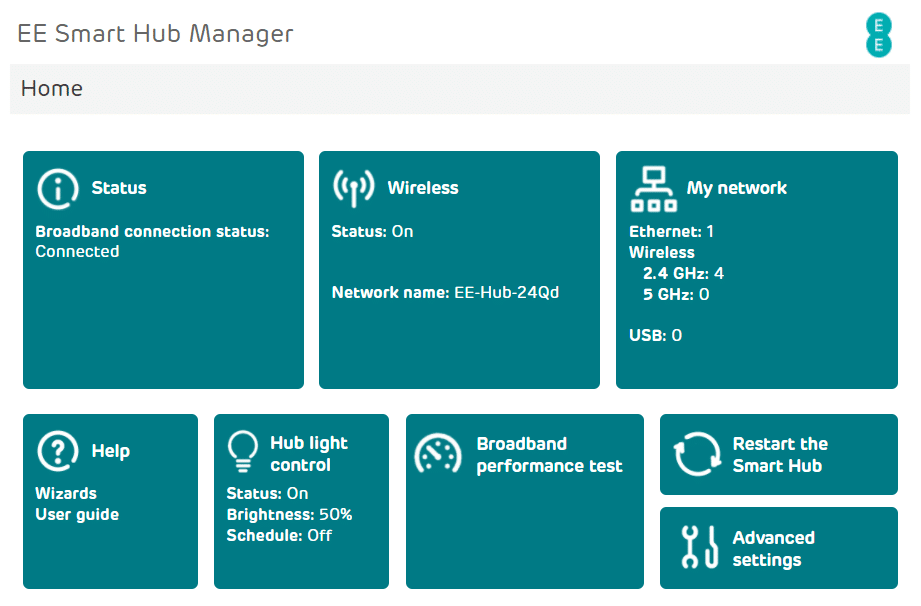The image size is (921, 606).
Task: Restart the Smart Hub
Action: tap(778, 454)
